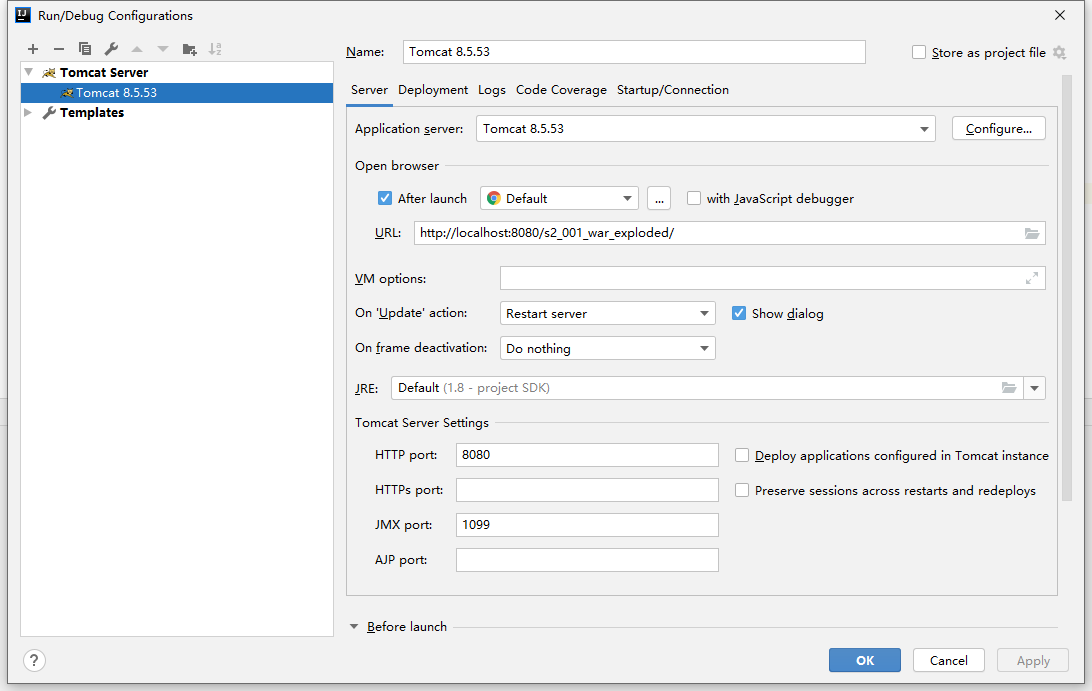Click the Open browser section label
1092x691 pixels.
397,166
